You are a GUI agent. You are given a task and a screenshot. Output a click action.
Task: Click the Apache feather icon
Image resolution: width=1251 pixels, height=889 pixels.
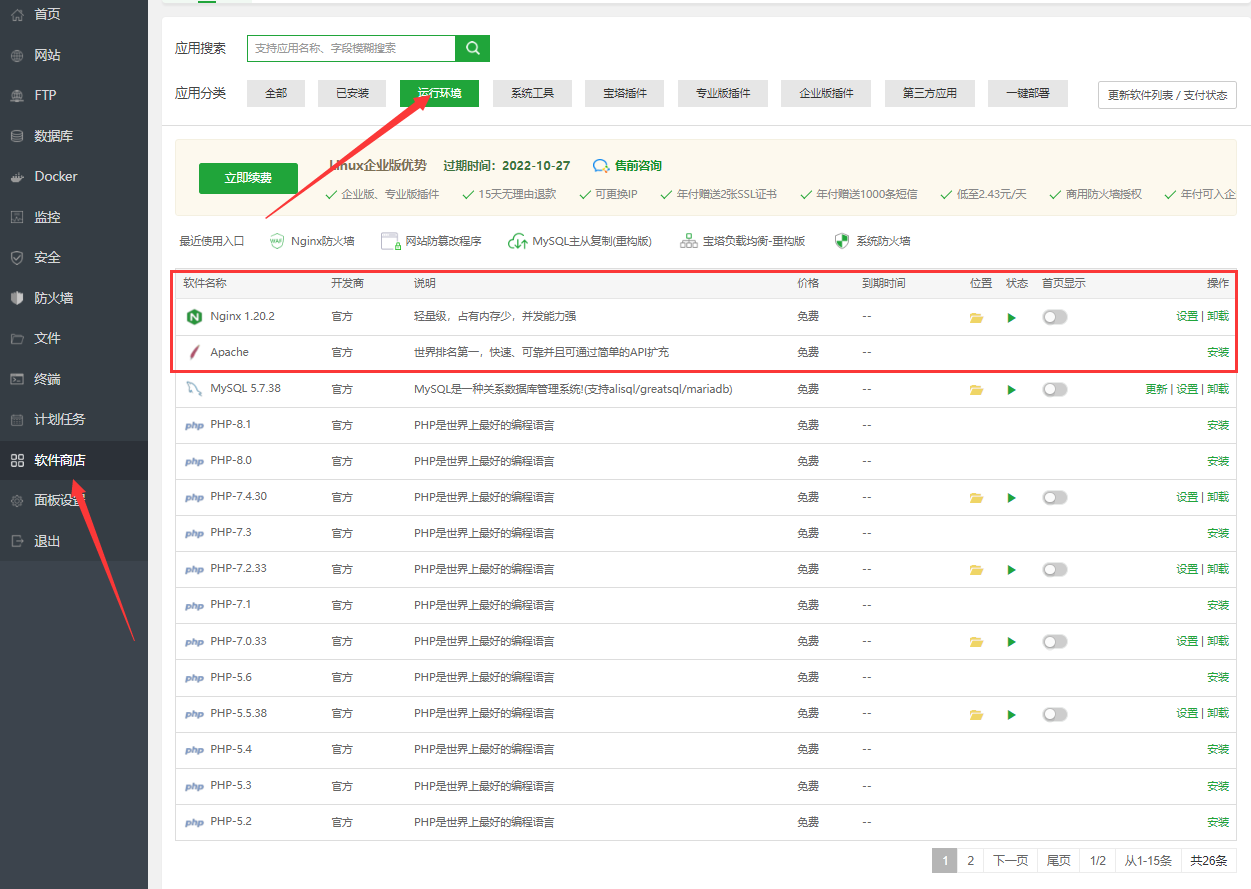click(x=194, y=353)
